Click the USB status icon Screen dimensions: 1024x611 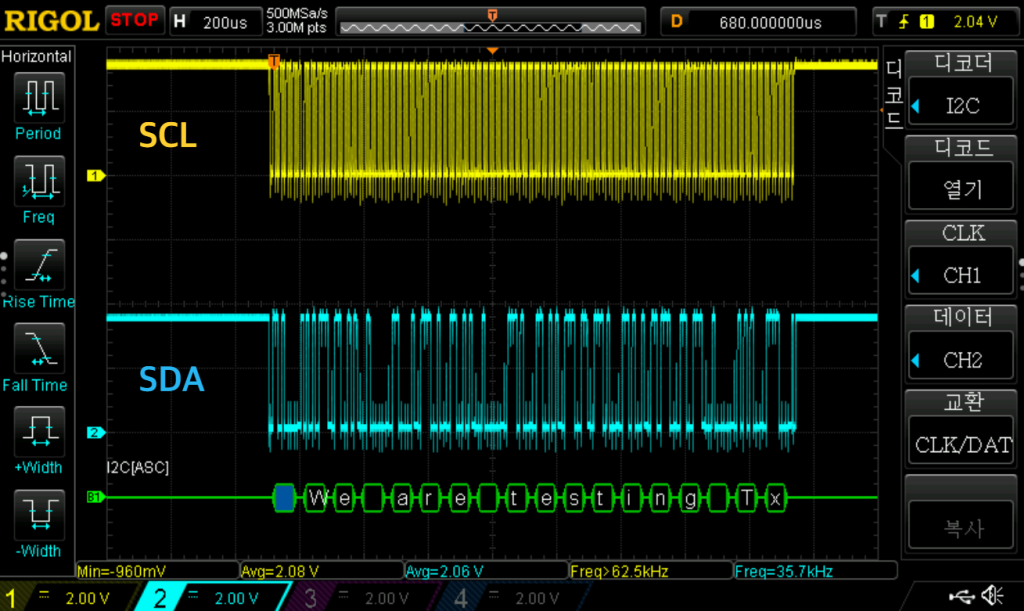point(961,596)
